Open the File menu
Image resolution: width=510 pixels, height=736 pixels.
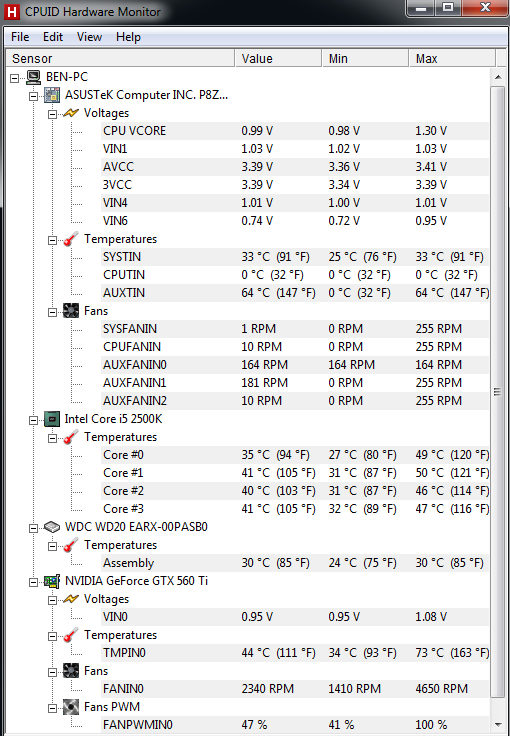(x=20, y=37)
